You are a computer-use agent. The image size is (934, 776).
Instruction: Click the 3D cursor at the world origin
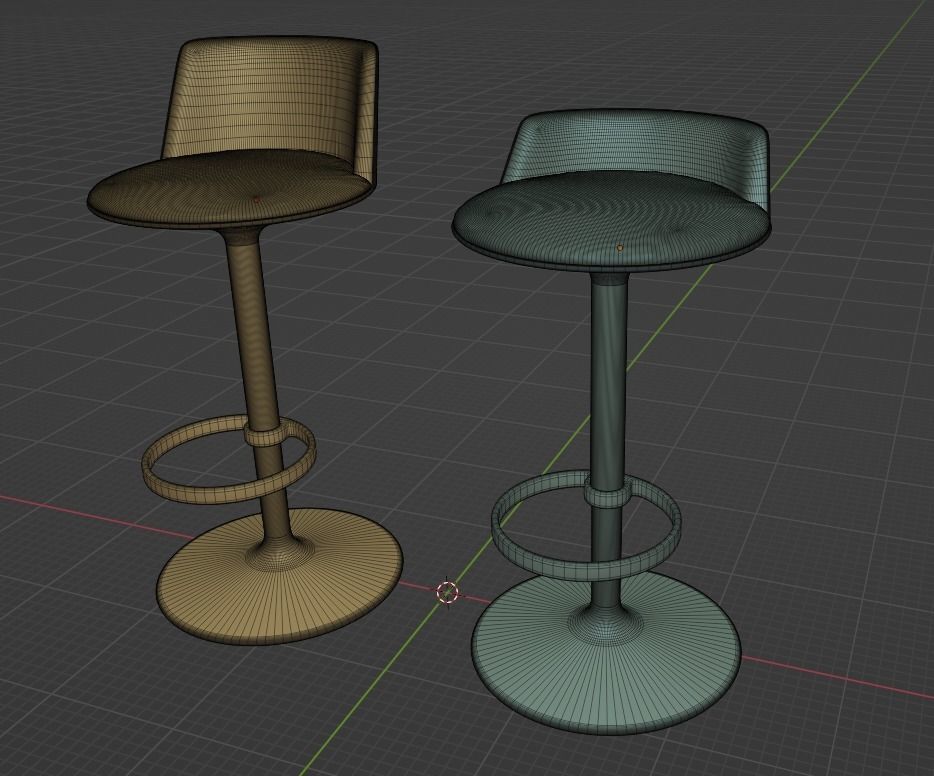[447, 591]
